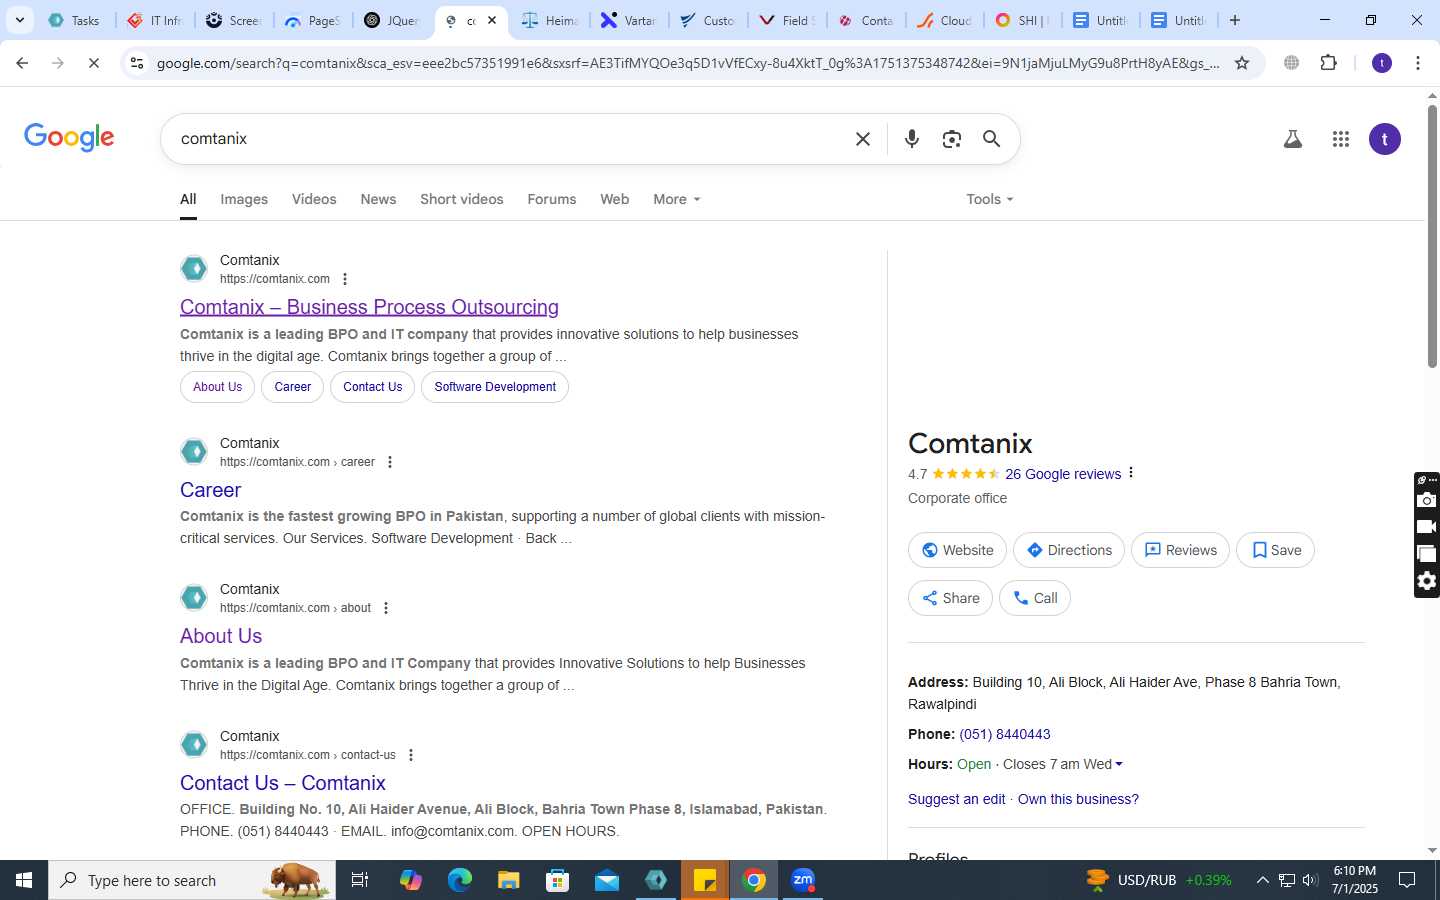This screenshot has height=900, width=1440.
Task: Open the Google apps grid
Action: click(x=1341, y=139)
